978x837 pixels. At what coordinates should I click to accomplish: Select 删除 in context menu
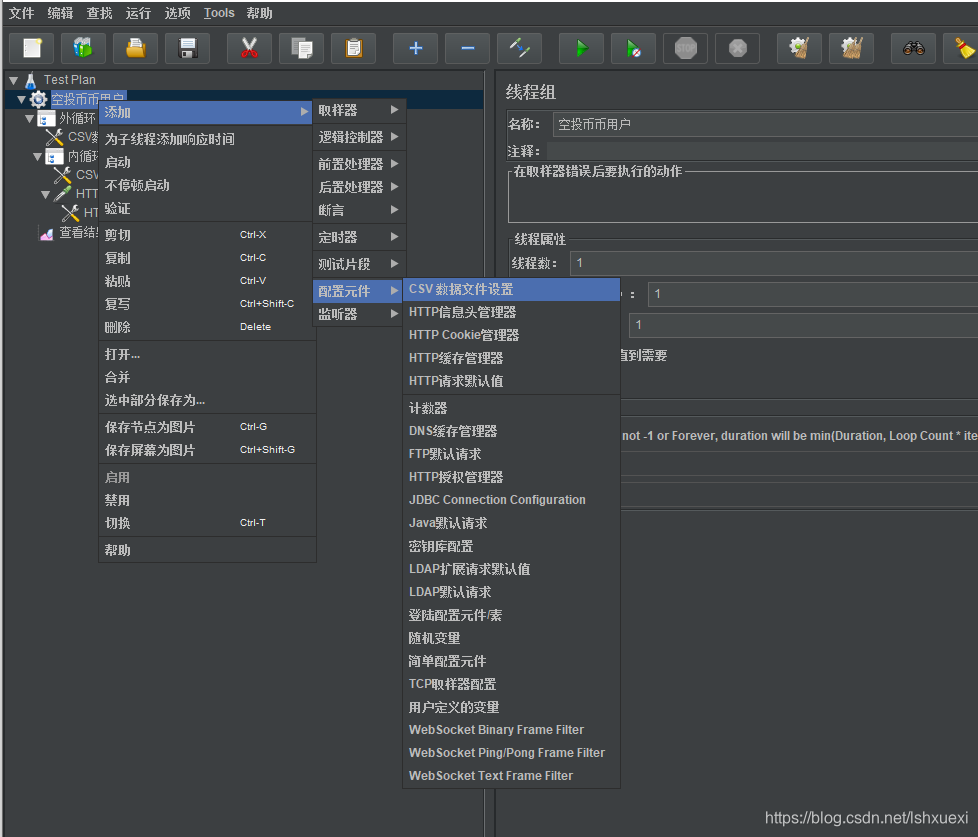[207, 327]
